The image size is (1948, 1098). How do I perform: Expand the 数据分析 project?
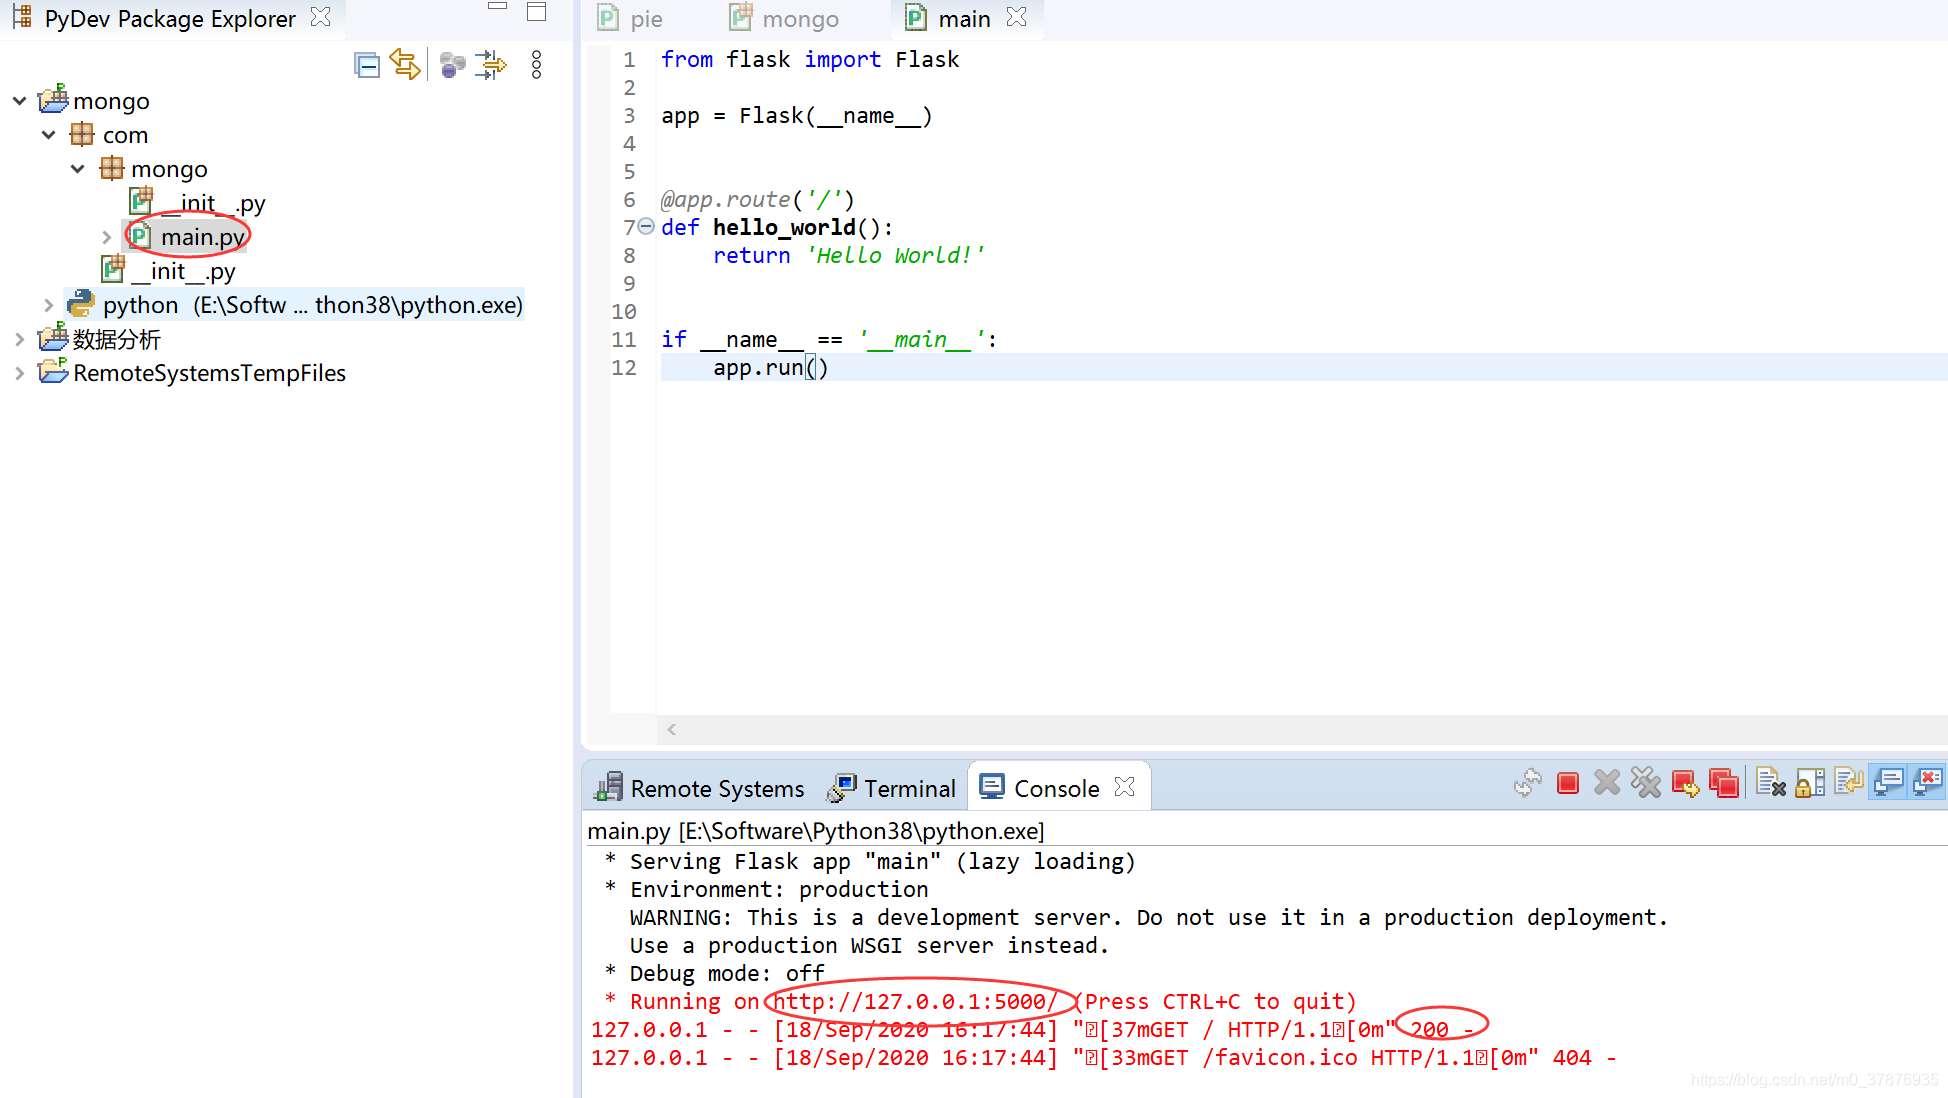[x=20, y=339]
